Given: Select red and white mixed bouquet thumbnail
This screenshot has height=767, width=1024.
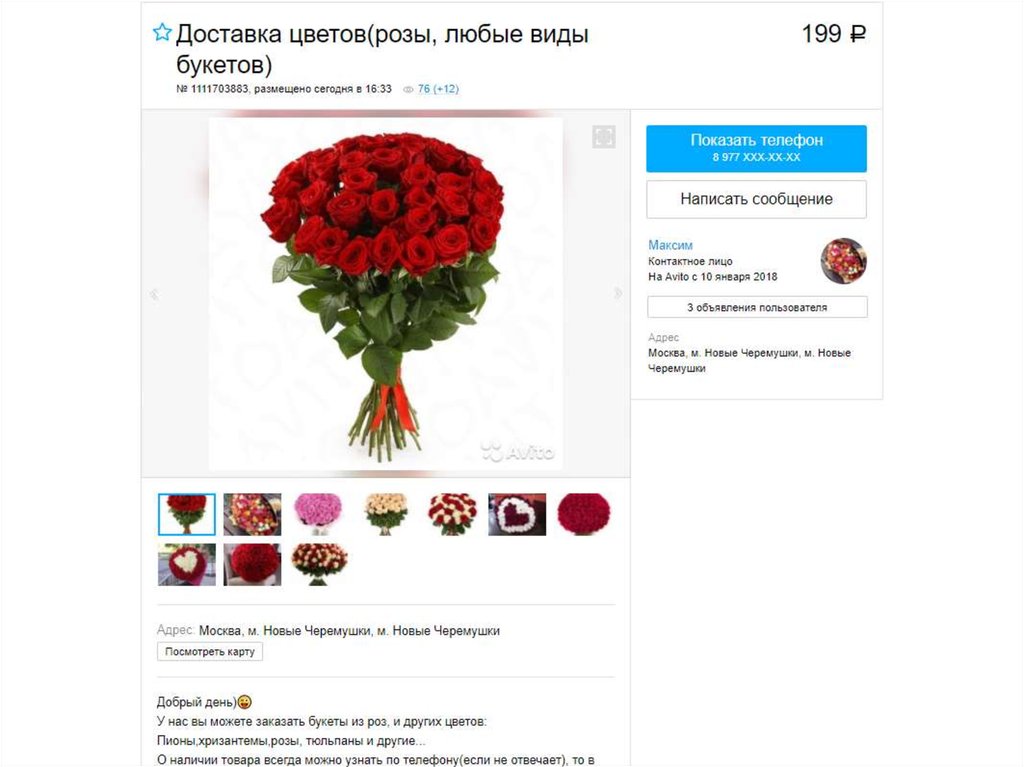Looking at the screenshot, I should click(452, 515).
